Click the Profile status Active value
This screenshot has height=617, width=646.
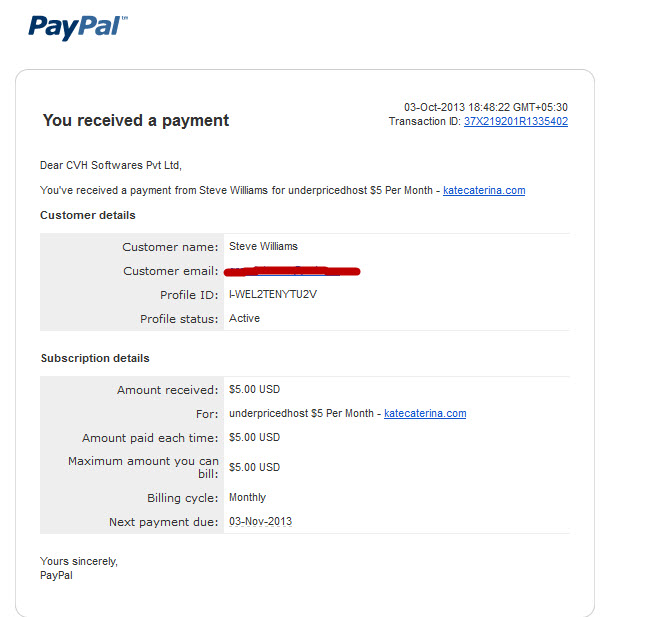[x=245, y=318]
